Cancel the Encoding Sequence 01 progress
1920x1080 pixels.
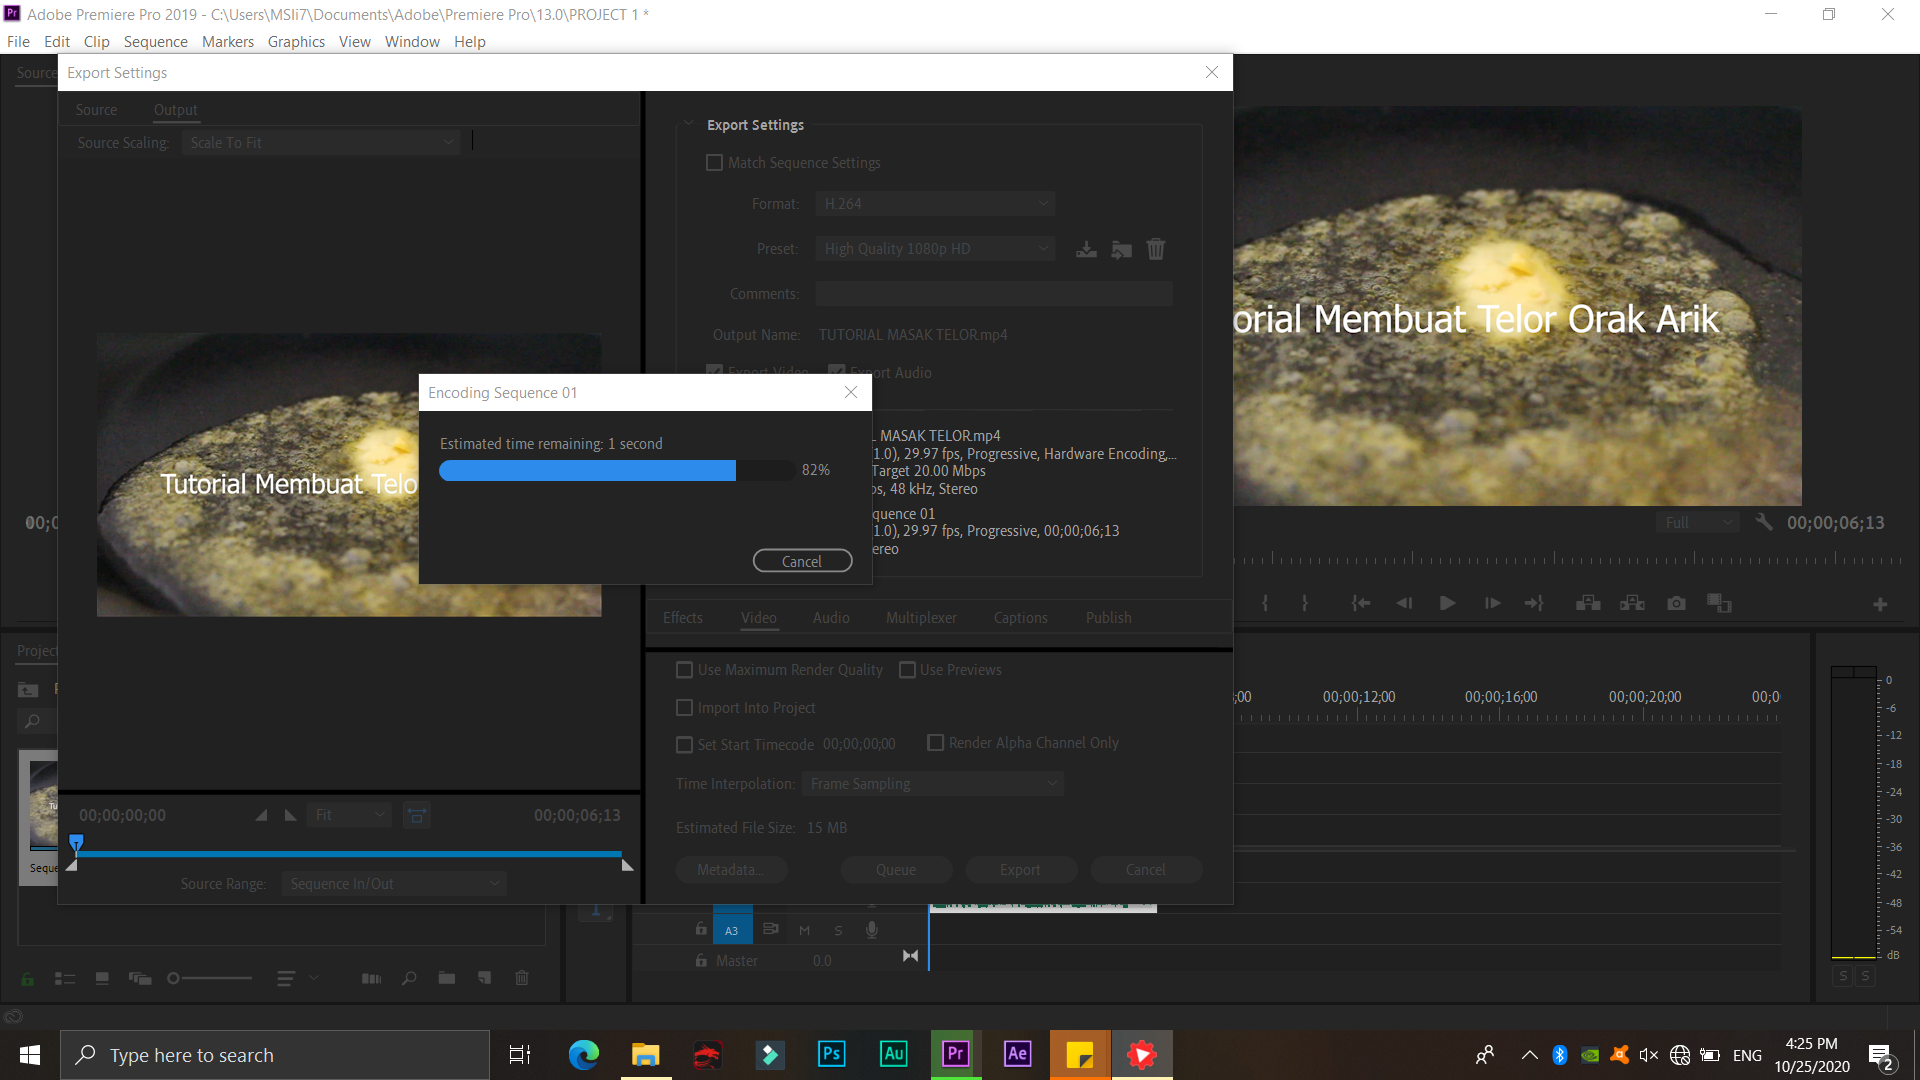802,561
